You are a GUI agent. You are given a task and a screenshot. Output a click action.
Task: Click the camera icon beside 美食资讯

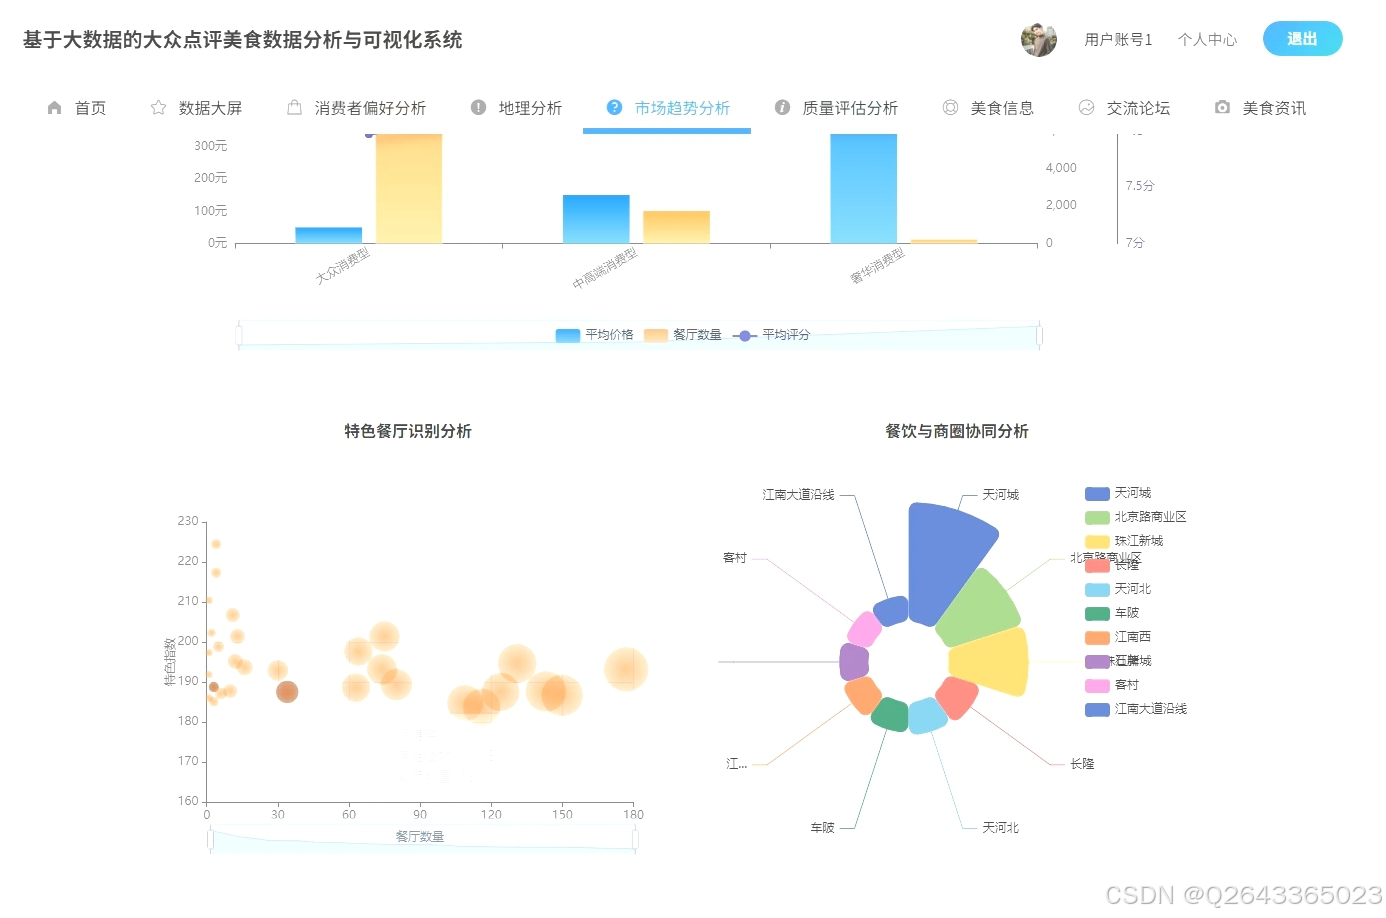1222,107
